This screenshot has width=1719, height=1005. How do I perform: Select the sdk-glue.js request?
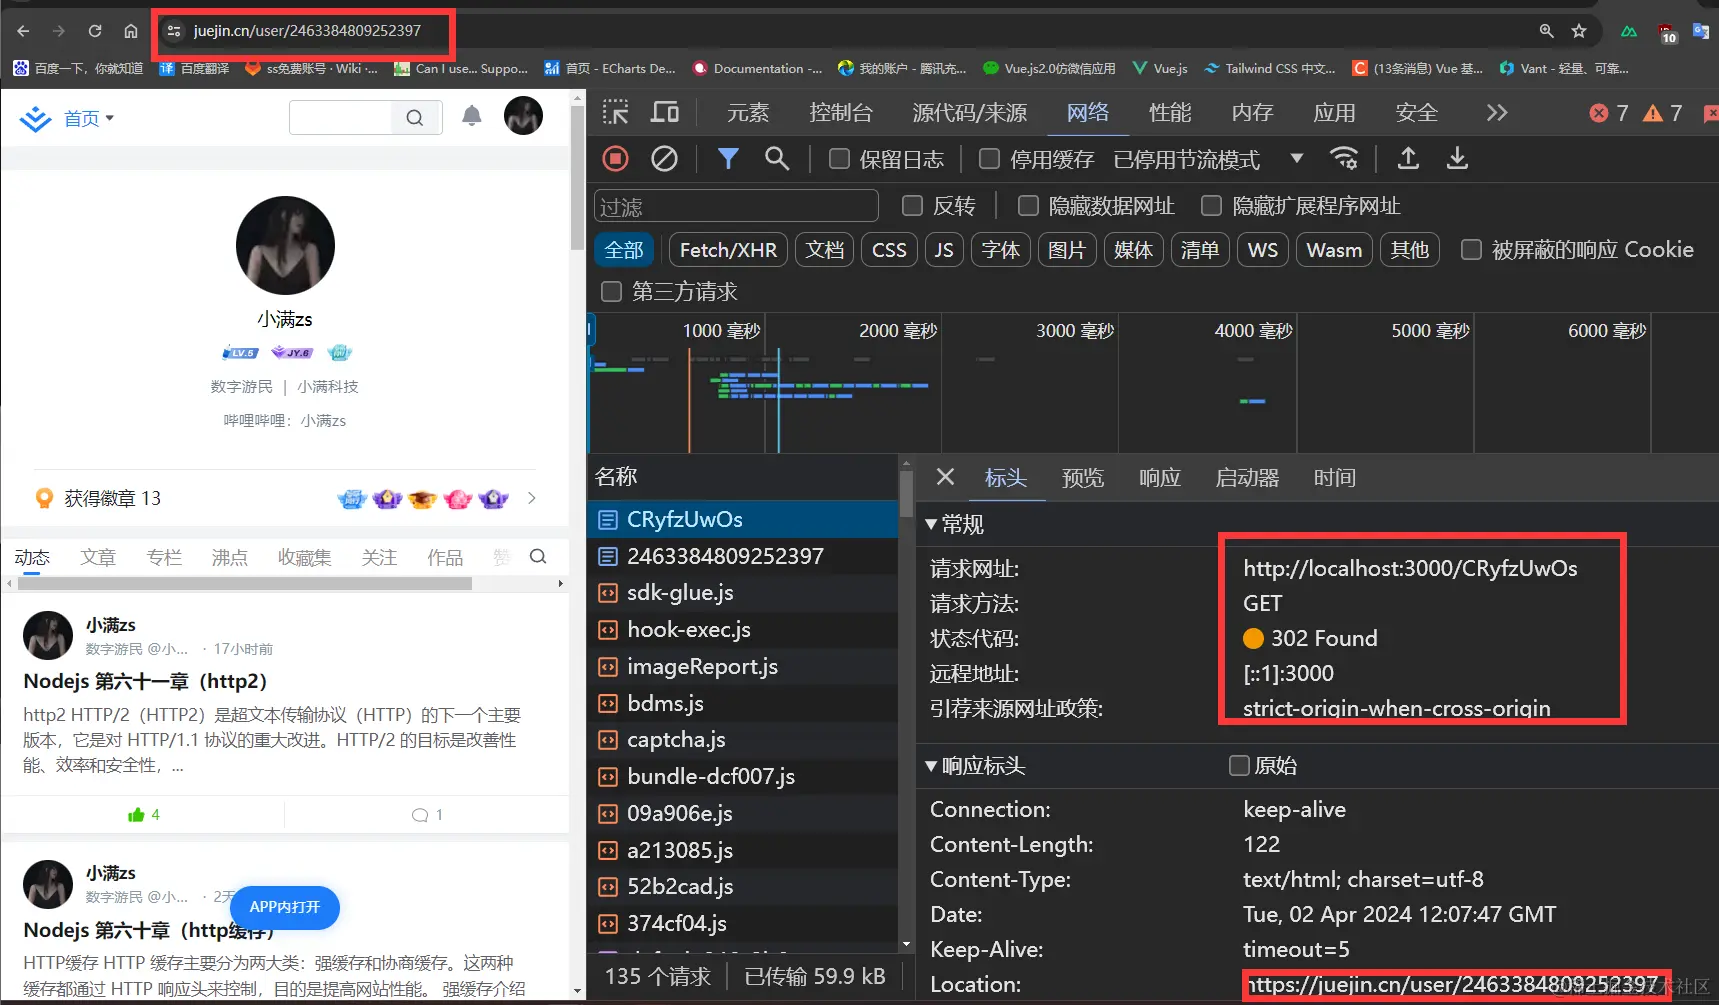tap(743, 593)
